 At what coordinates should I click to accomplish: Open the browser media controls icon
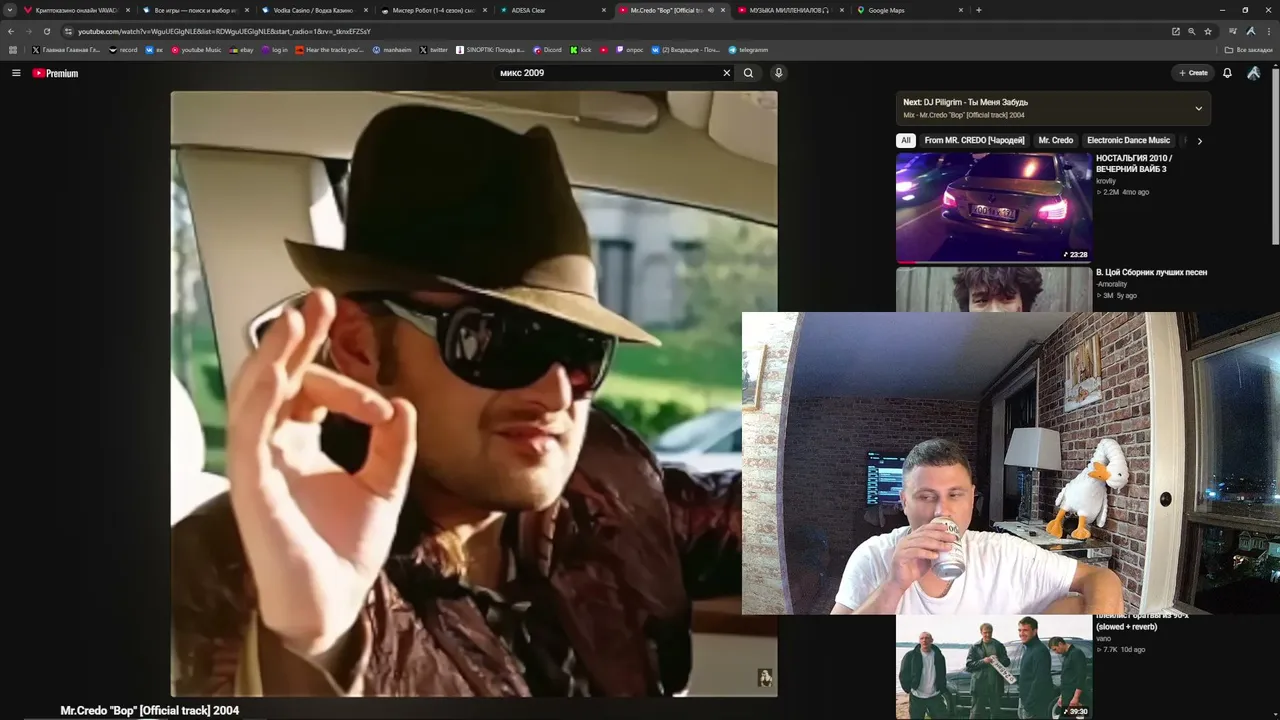(1233, 31)
